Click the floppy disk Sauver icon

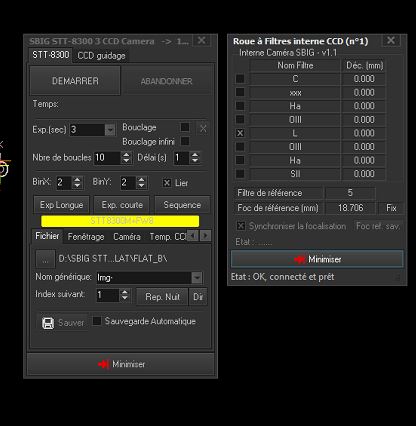coord(48,323)
